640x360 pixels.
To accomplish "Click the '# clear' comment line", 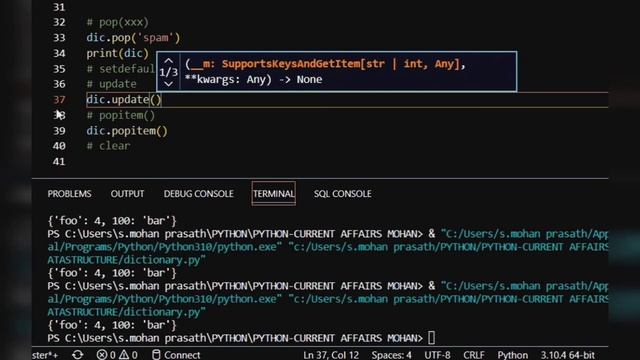I will [108, 146].
